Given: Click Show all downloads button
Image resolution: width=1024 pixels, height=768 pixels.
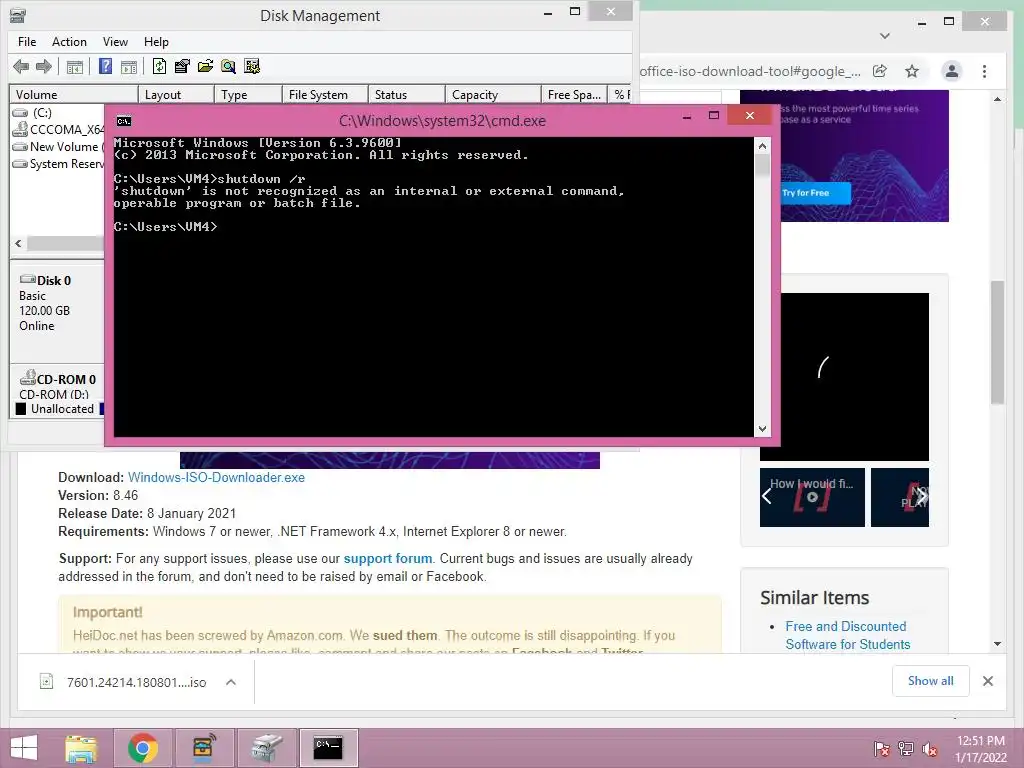Looking at the screenshot, I should tap(931, 681).
